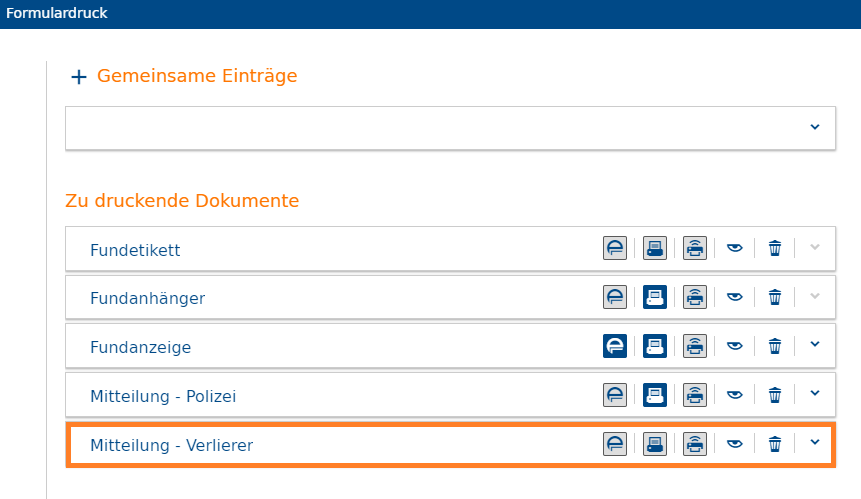Expand Mitteilung - Polizei details chevron
The height and width of the screenshot is (499, 861).
815,394
